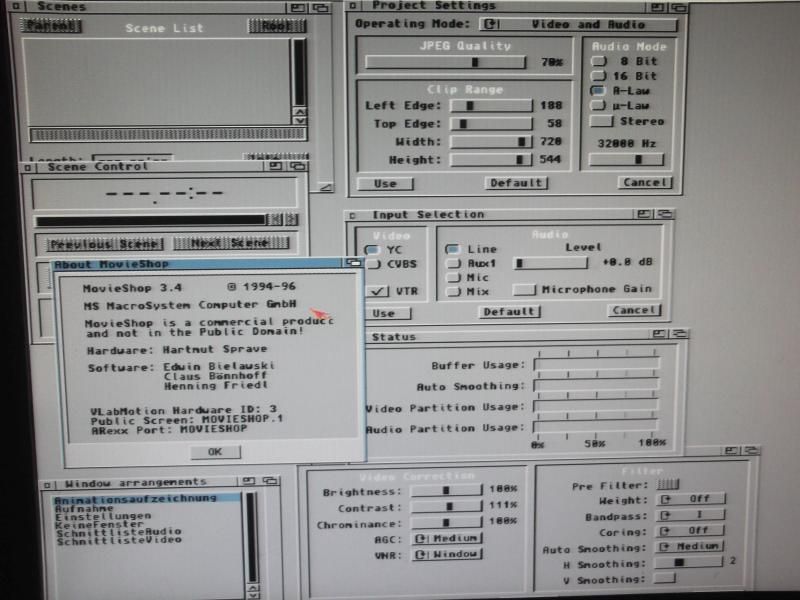Change the AGC Medium cycle gadget

point(446,538)
